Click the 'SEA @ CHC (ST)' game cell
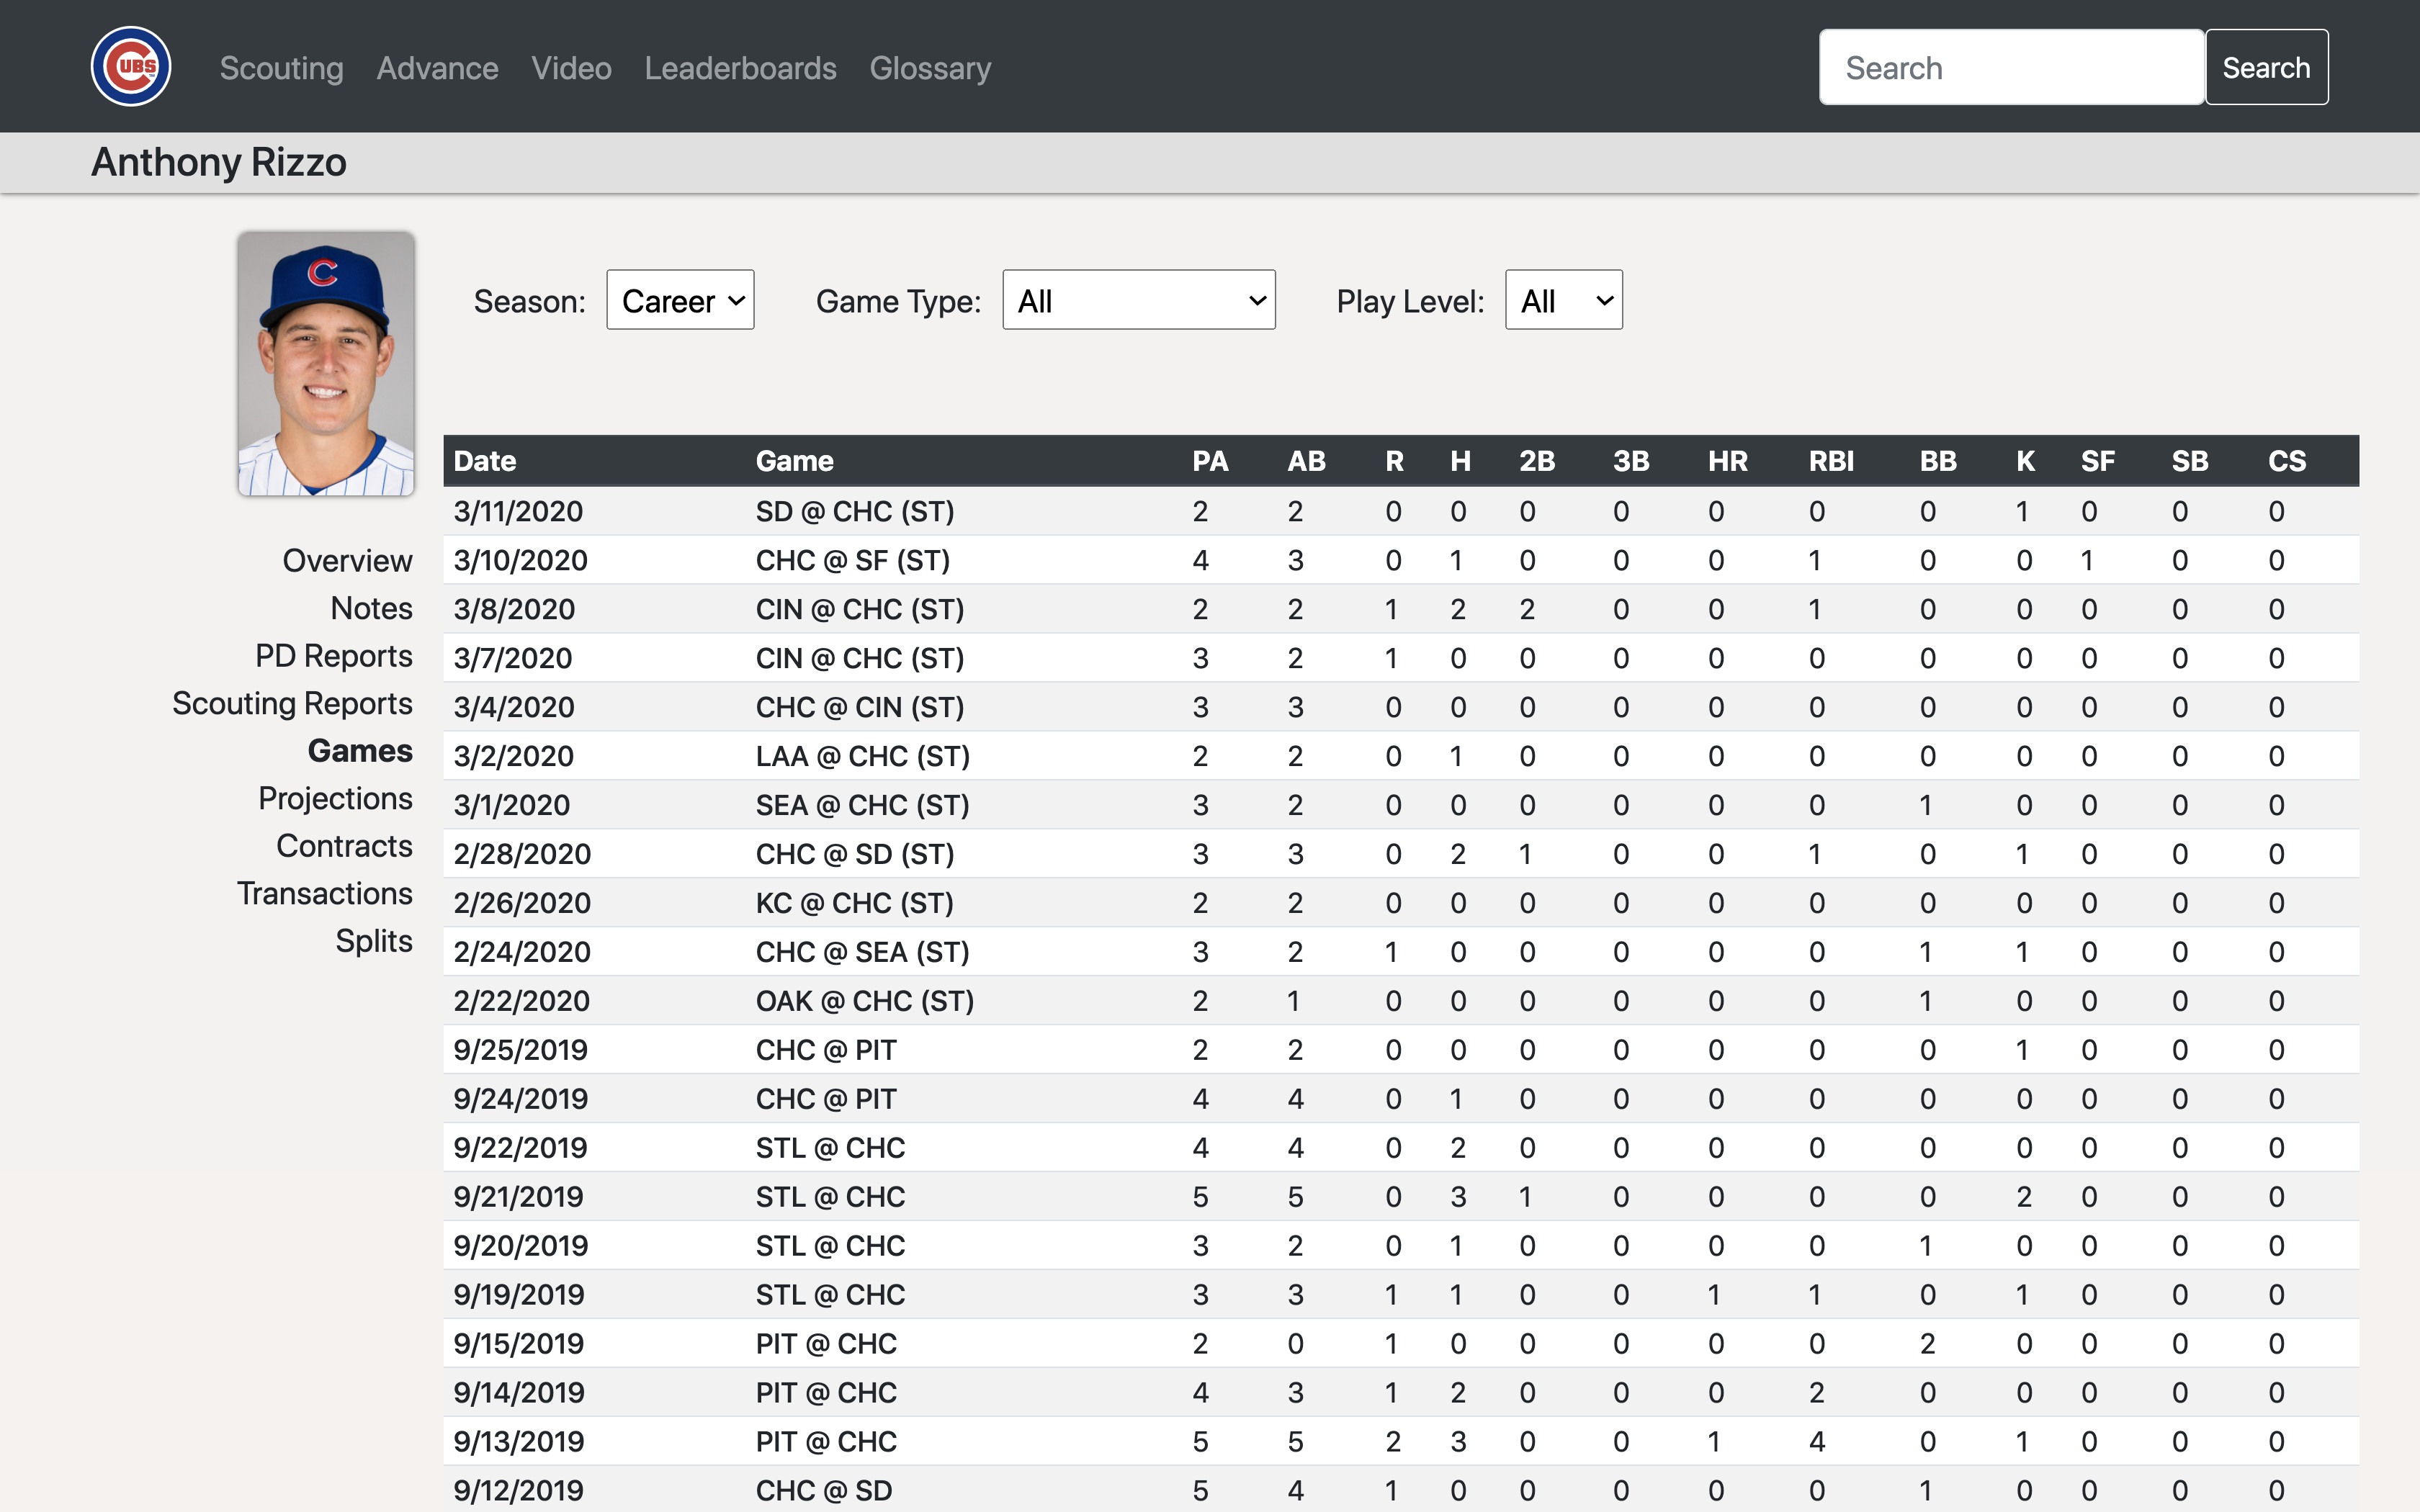The image size is (2420, 1512). tap(863, 805)
